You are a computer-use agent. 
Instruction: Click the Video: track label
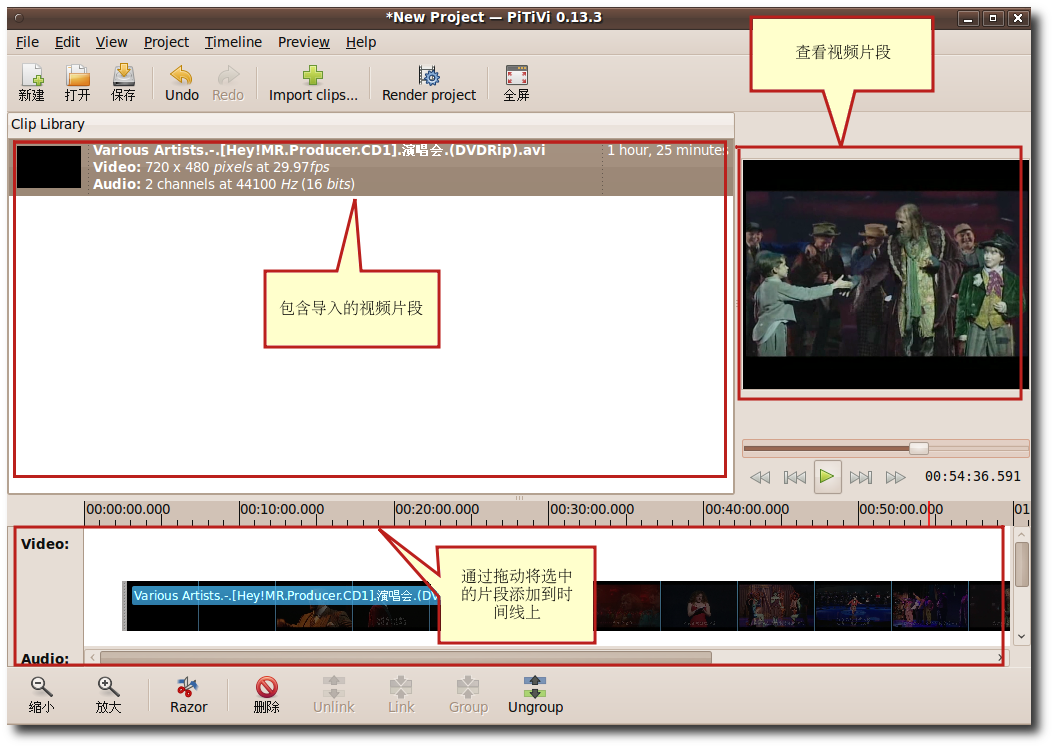coord(45,544)
